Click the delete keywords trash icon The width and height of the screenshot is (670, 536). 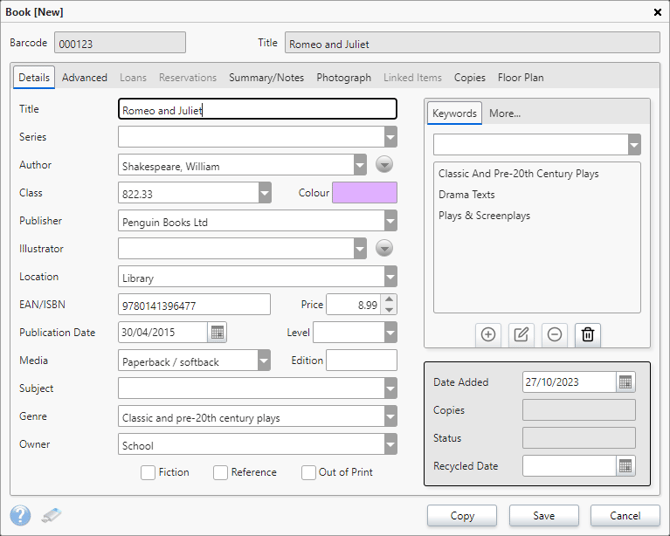click(x=588, y=334)
